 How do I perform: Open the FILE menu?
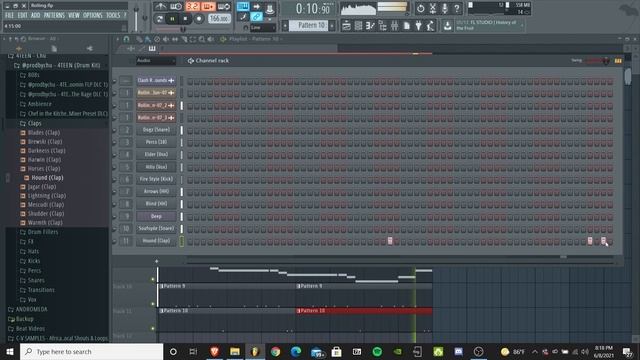(x=9, y=15)
